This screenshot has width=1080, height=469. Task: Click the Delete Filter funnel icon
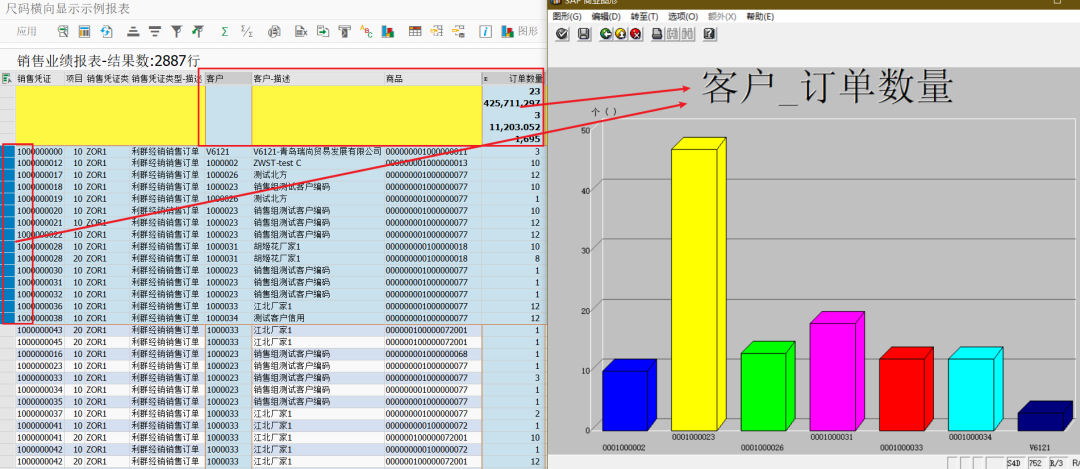click(198, 31)
